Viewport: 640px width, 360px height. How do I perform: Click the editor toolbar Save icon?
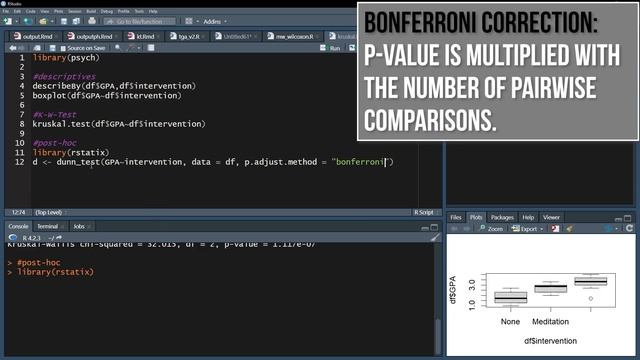[52, 48]
